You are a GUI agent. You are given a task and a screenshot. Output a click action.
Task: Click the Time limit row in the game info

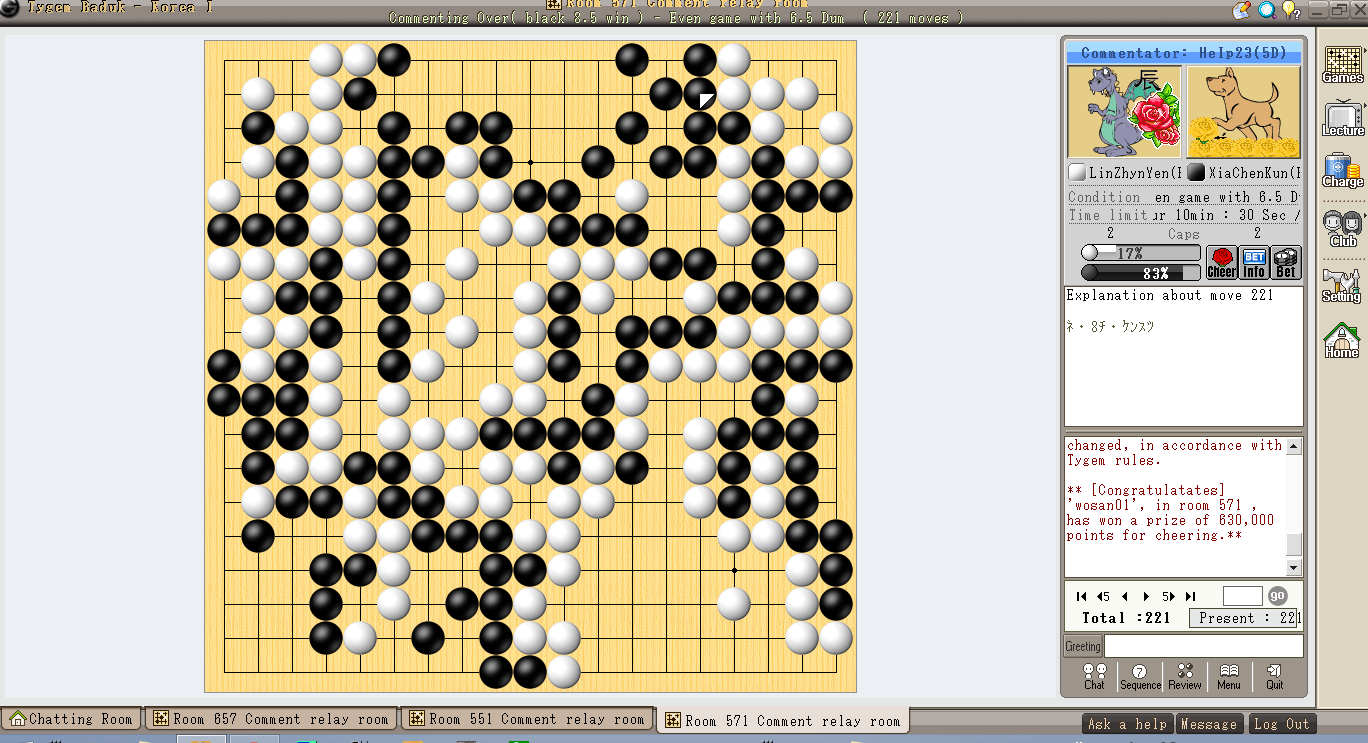1184,215
